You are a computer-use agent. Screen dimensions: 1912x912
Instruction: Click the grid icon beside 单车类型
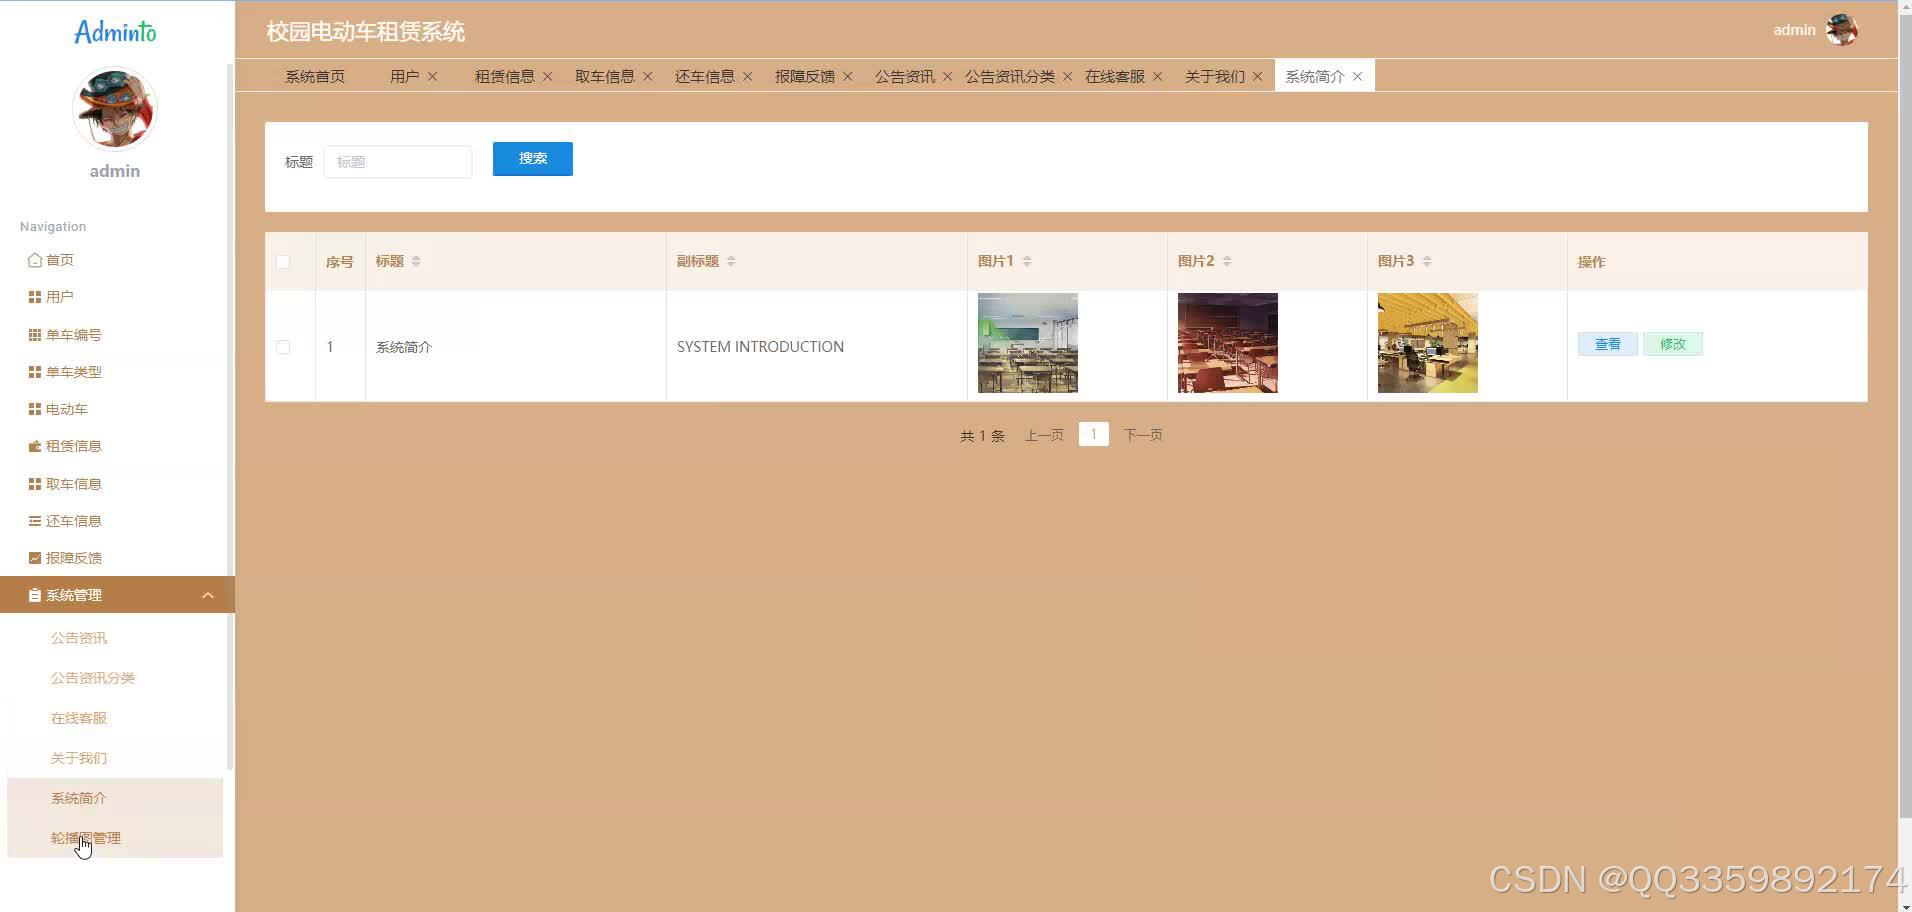(x=35, y=372)
